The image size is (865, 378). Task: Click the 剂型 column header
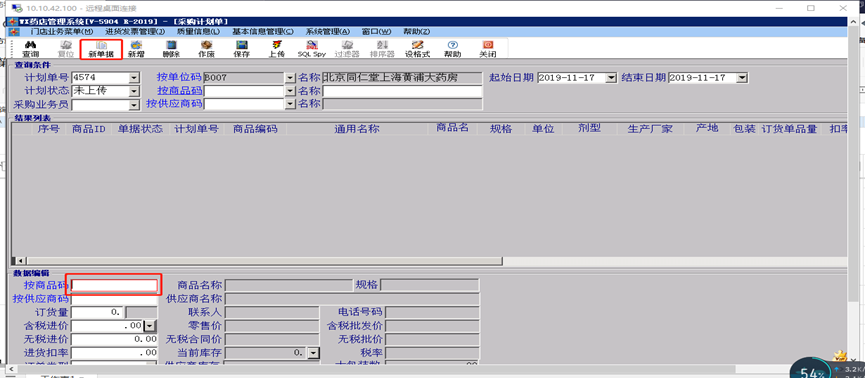(589, 129)
